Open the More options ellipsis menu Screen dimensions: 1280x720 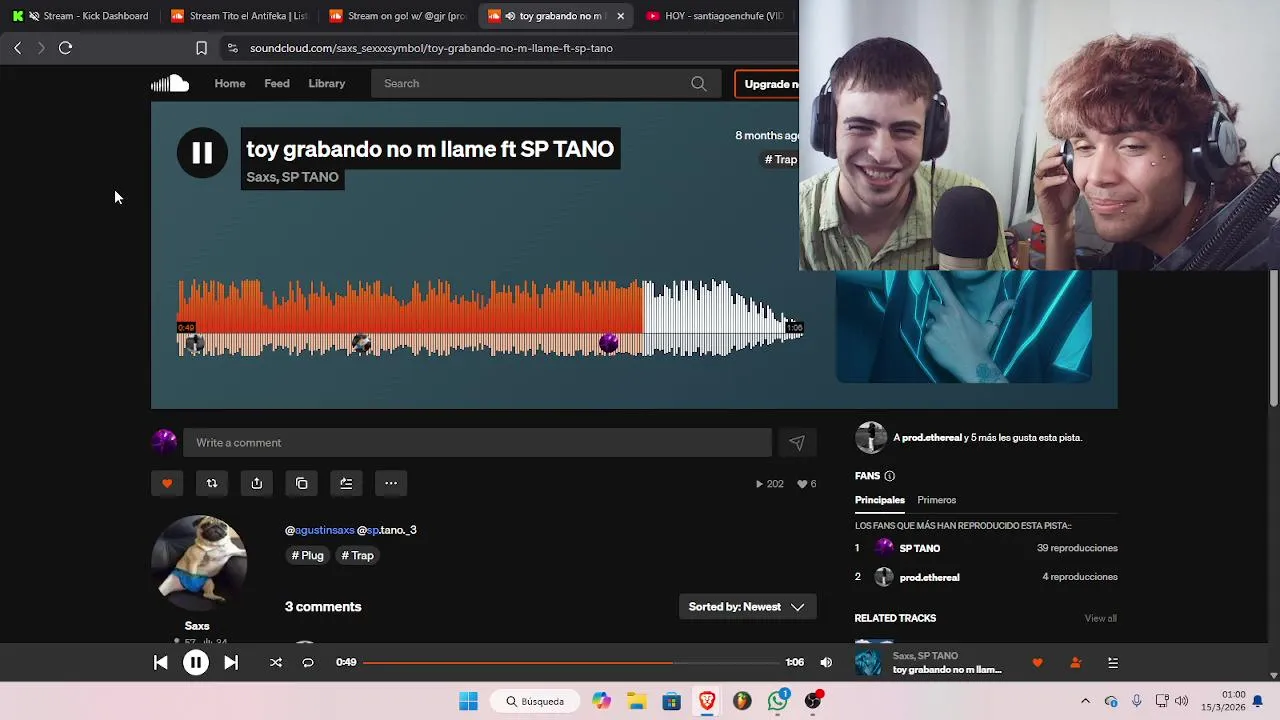click(391, 483)
